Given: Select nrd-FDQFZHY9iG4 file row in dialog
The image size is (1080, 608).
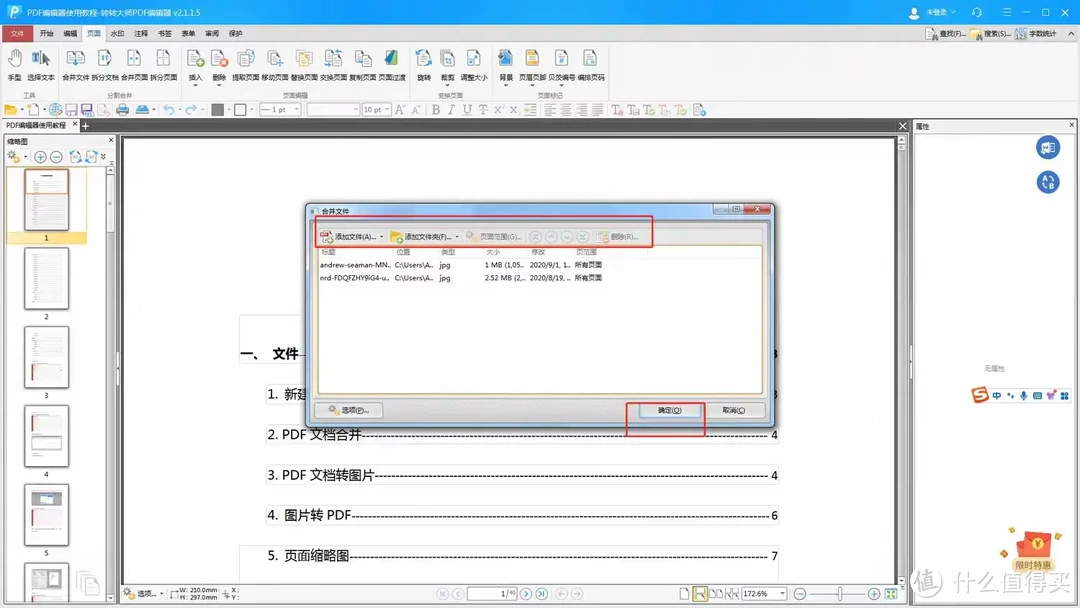Looking at the screenshot, I should click(540, 278).
